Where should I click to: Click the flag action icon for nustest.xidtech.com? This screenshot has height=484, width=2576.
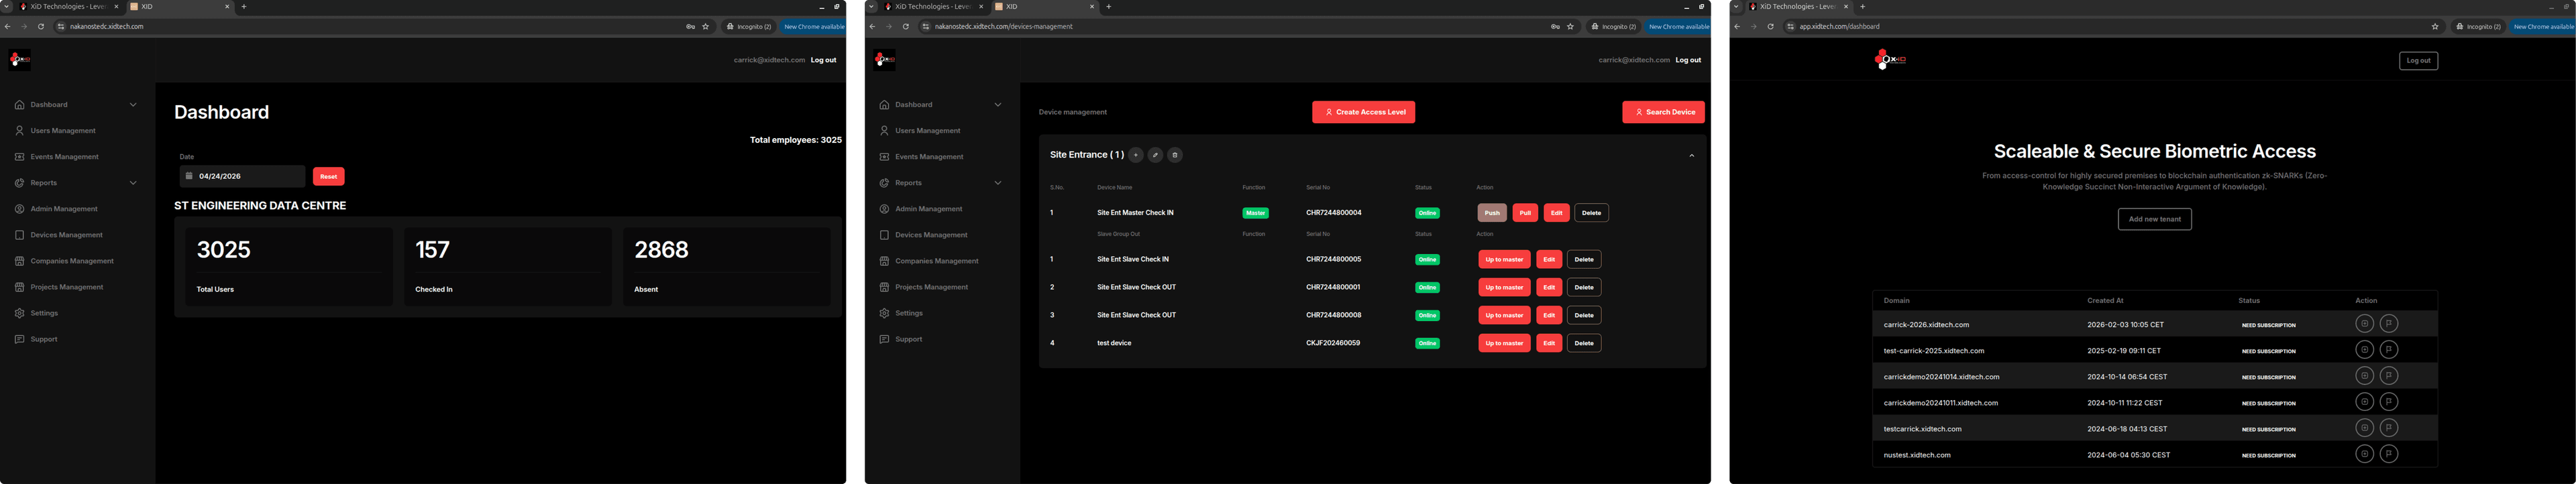pos(2388,454)
